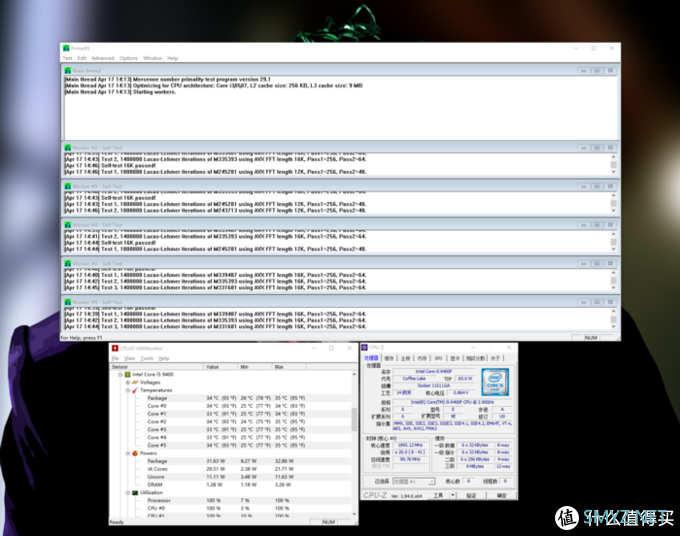
Task: Click the scroll-up arrow in Worker #4 window
Action: click(x=613, y=234)
